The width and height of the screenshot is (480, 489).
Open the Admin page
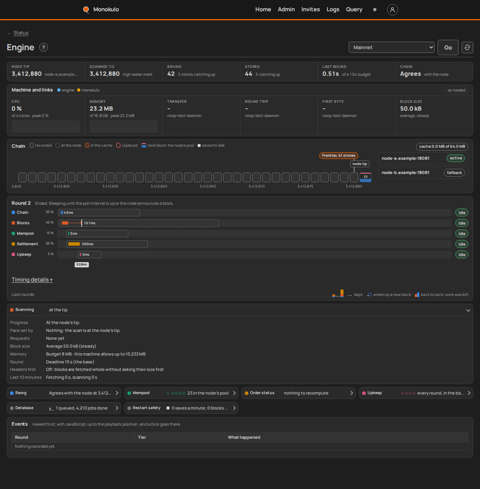pos(286,10)
